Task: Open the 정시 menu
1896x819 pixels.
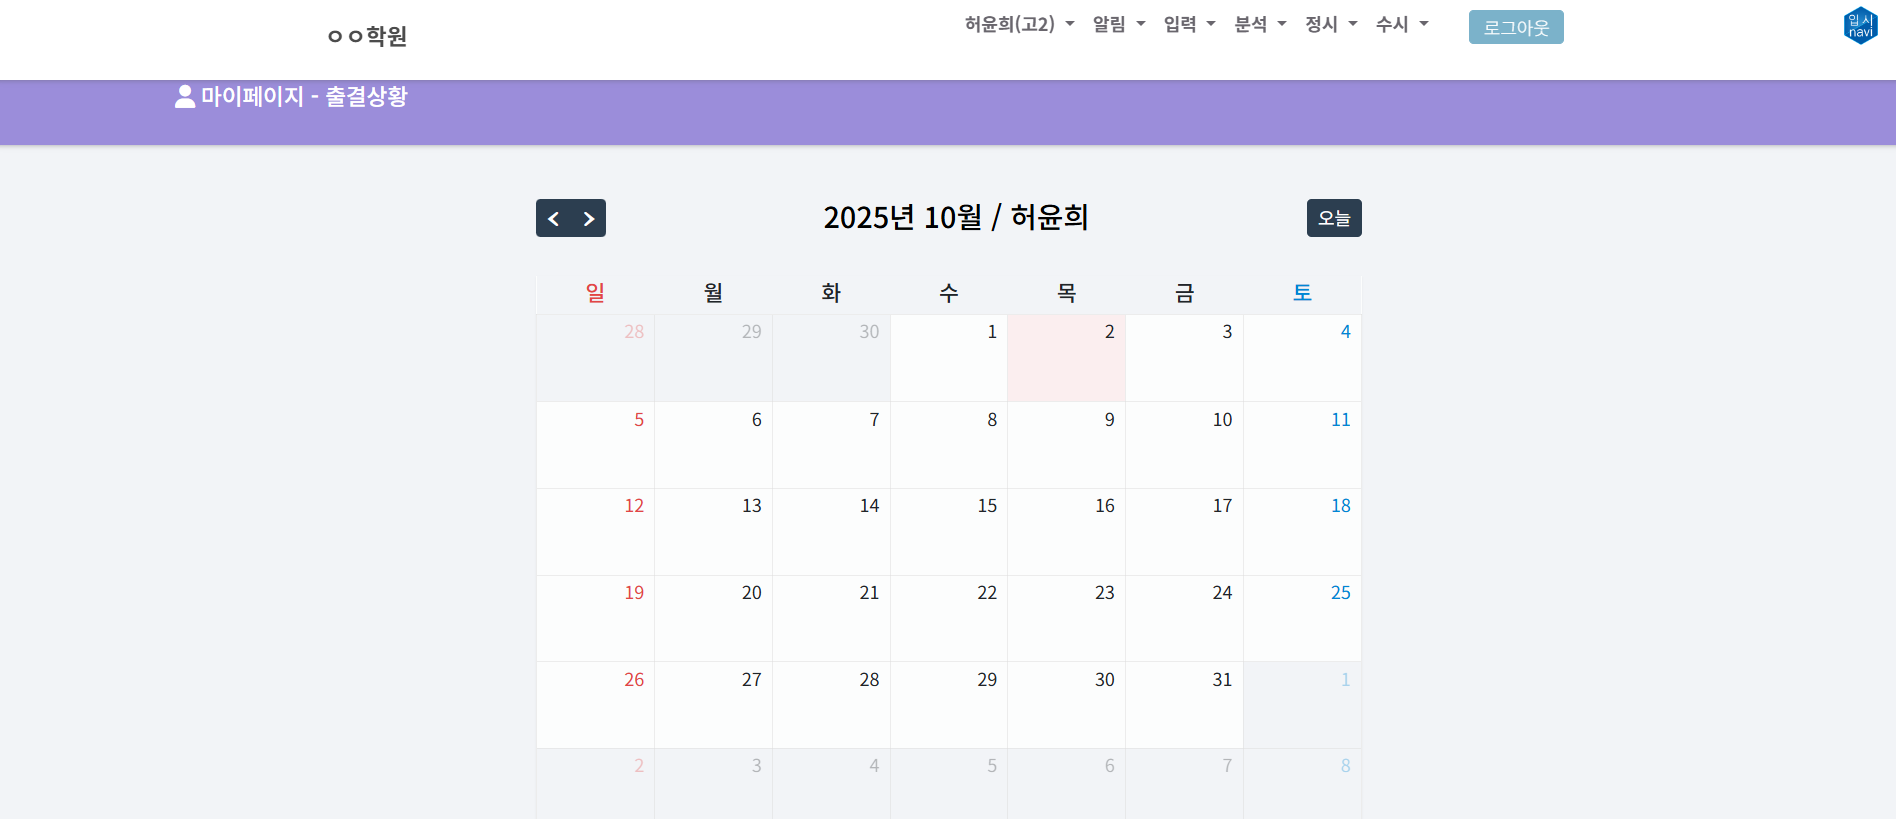Action: tap(1331, 24)
